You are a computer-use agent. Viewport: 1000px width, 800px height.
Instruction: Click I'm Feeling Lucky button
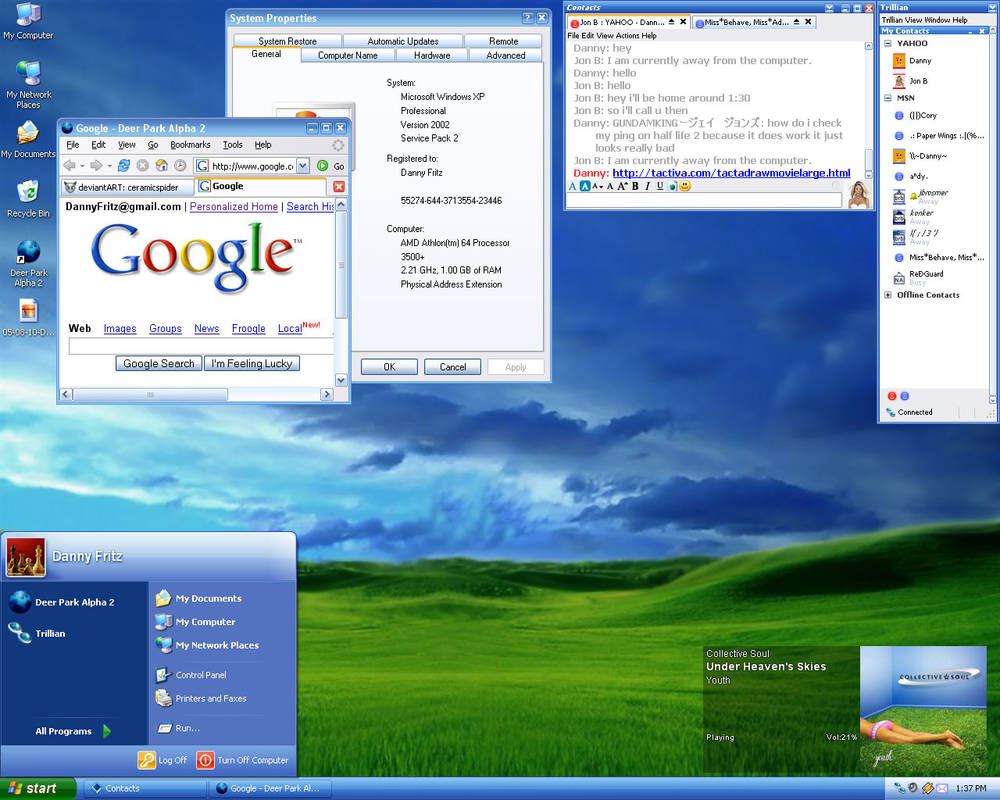[252, 364]
